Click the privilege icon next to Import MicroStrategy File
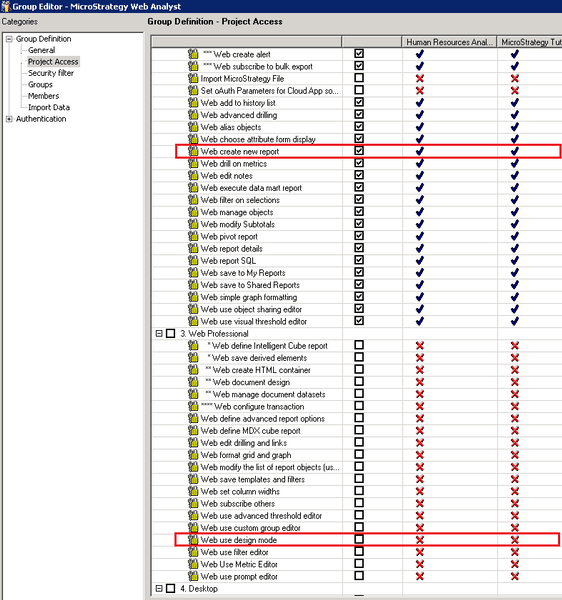 (193, 78)
